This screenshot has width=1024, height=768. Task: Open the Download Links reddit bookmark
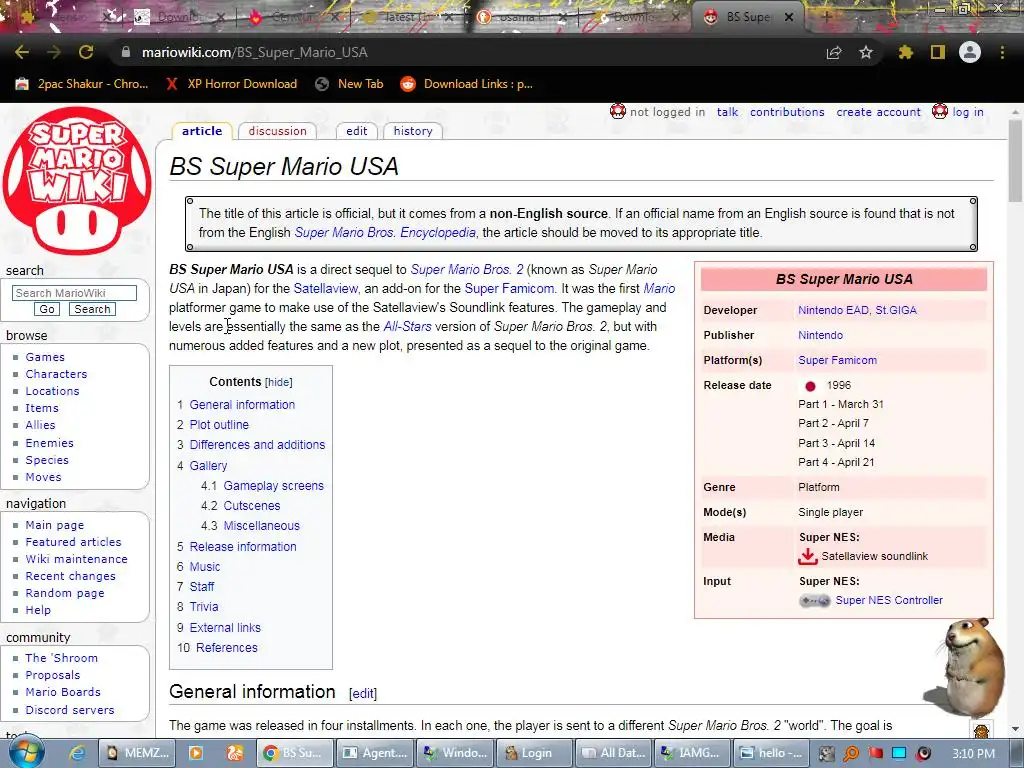467,84
